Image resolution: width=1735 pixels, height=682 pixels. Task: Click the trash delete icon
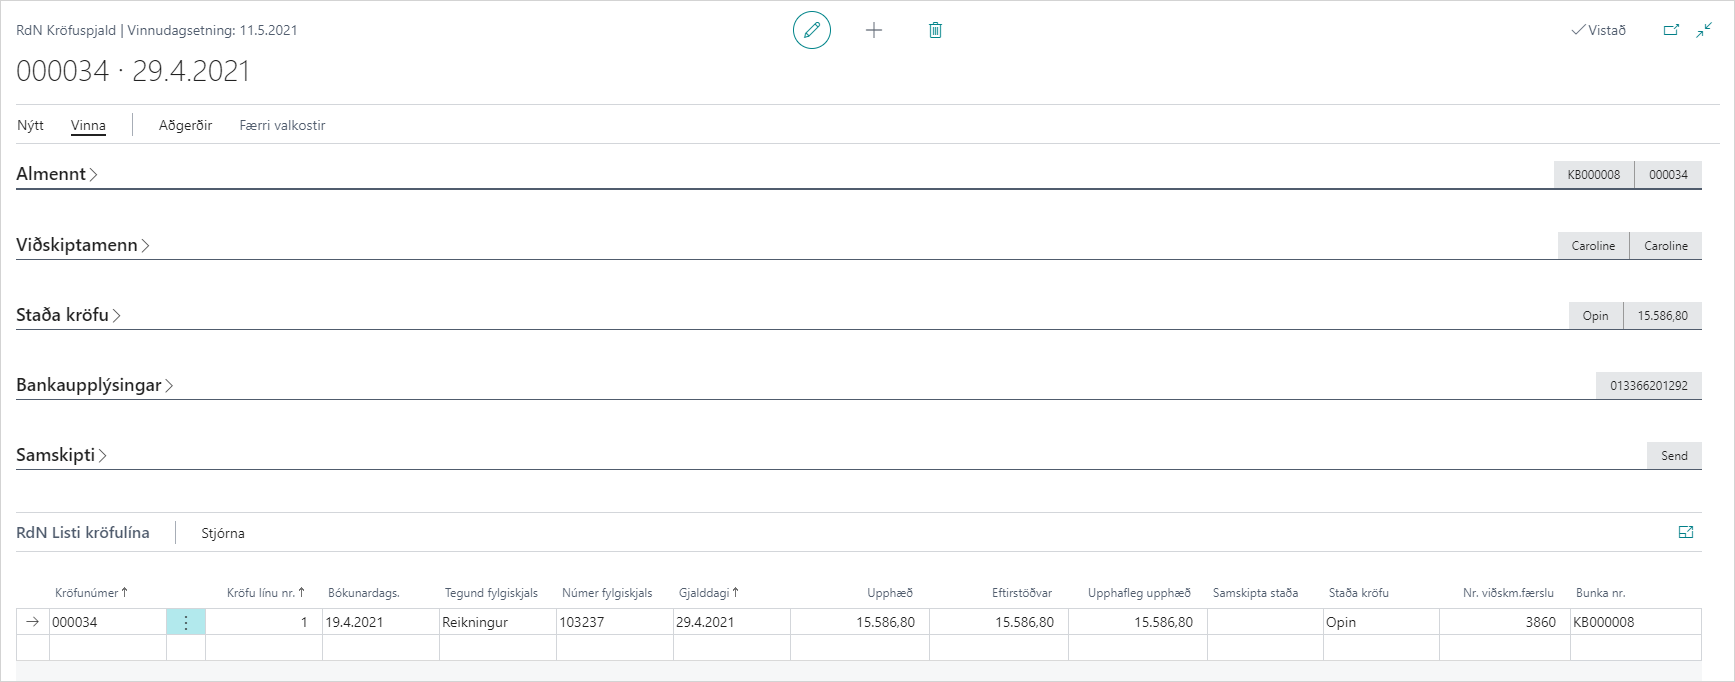pos(935,30)
